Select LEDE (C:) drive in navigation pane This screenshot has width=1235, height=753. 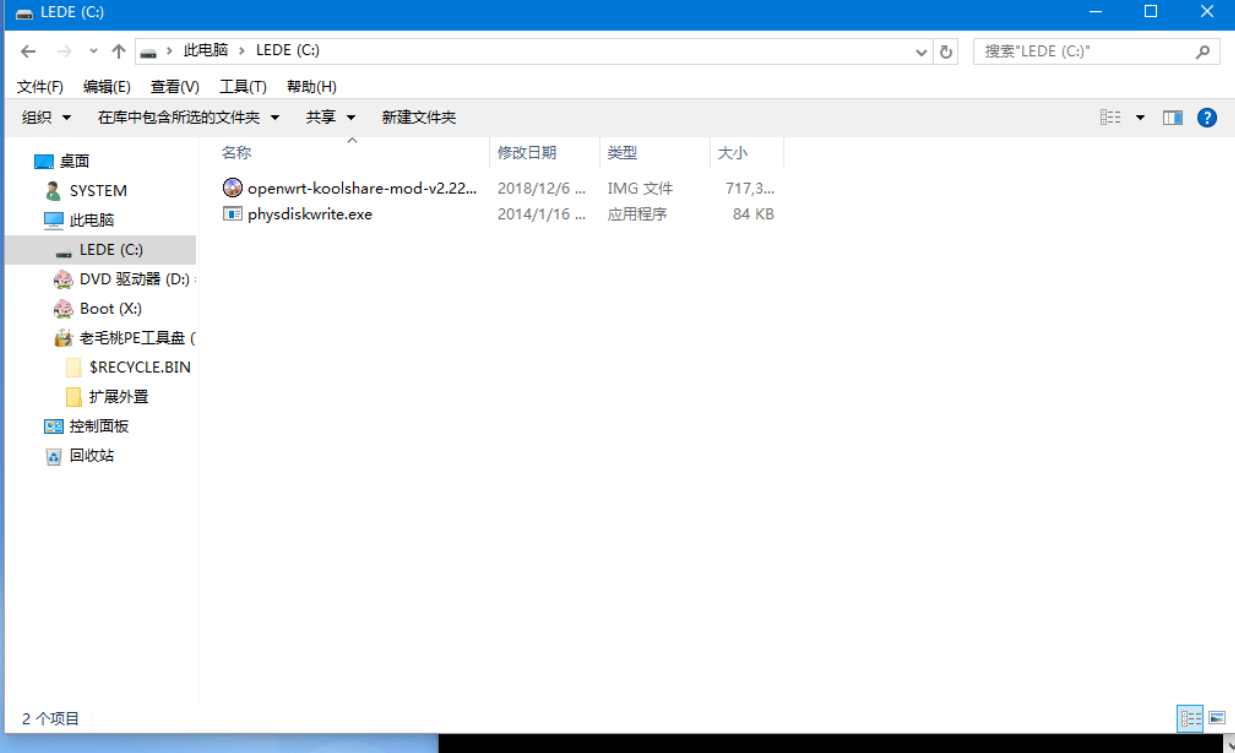111,250
